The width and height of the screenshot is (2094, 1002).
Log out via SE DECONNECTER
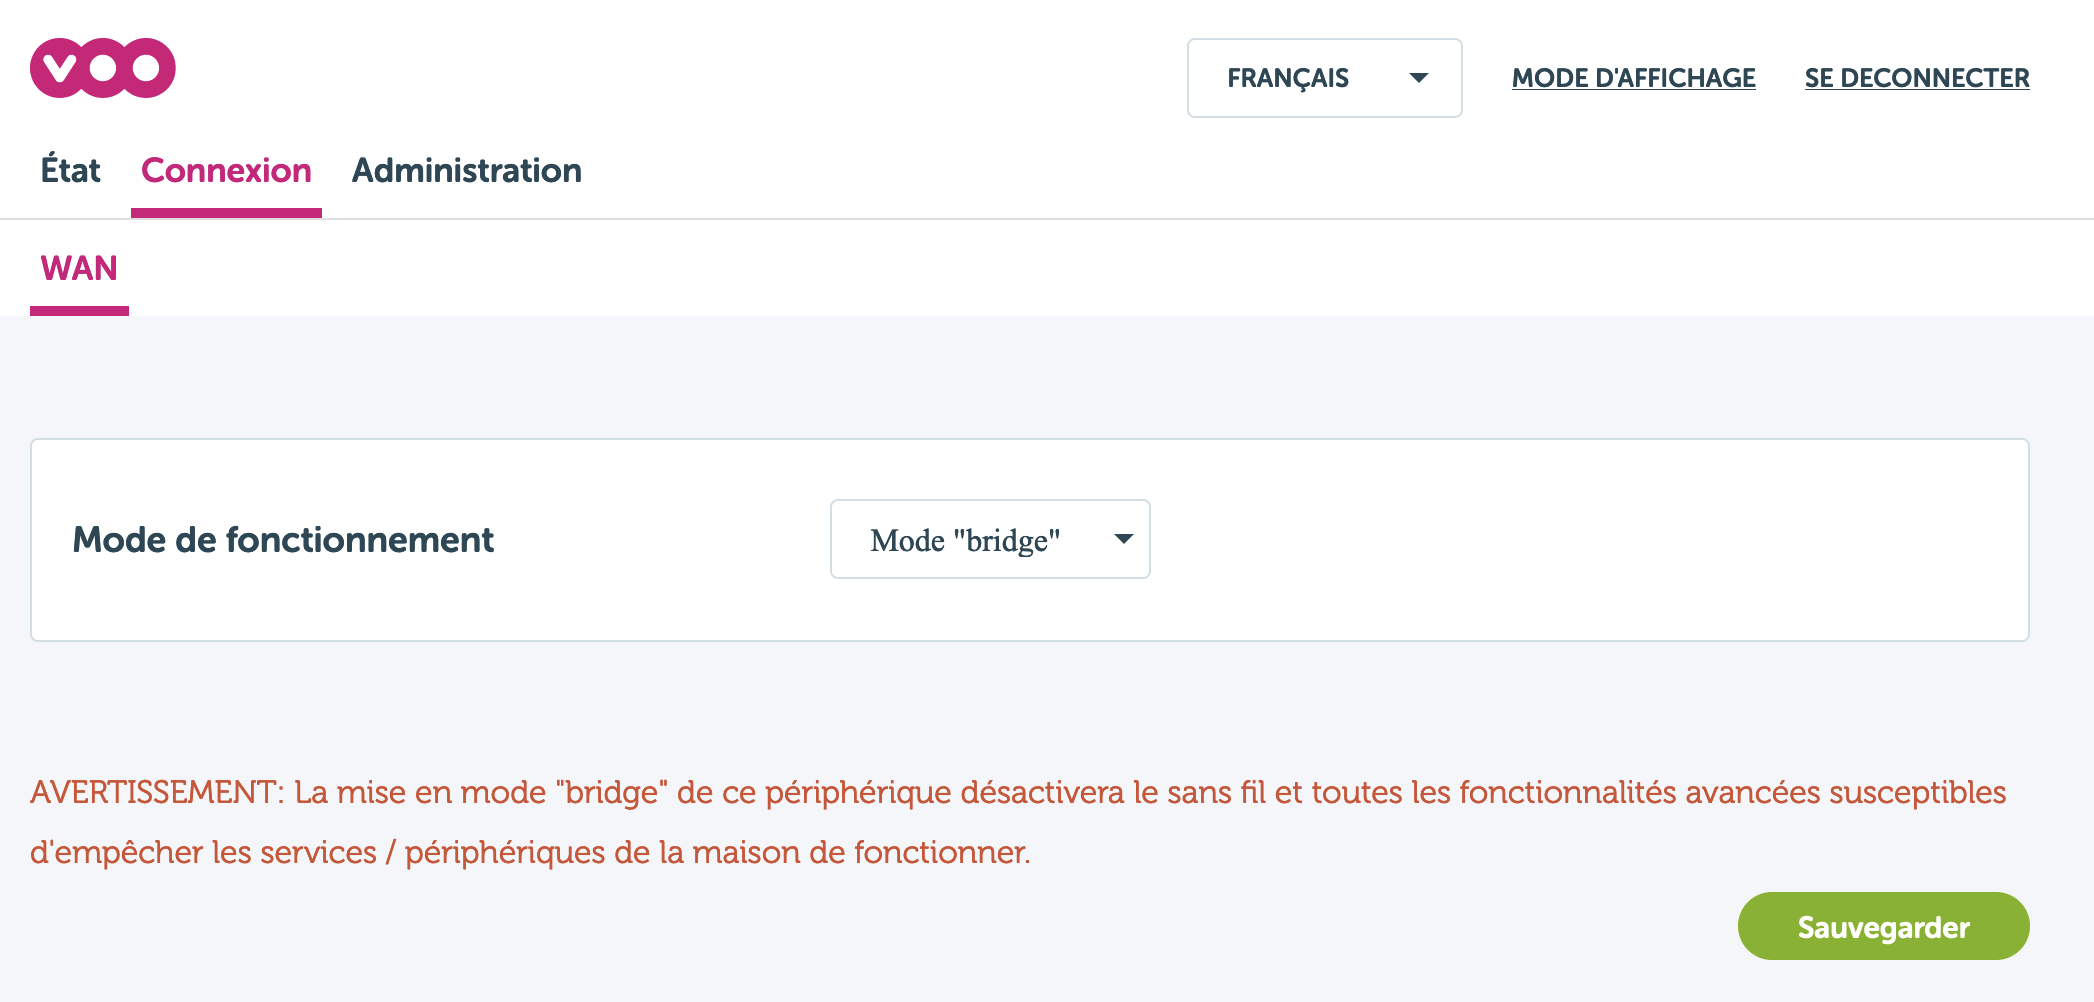[x=1916, y=78]
